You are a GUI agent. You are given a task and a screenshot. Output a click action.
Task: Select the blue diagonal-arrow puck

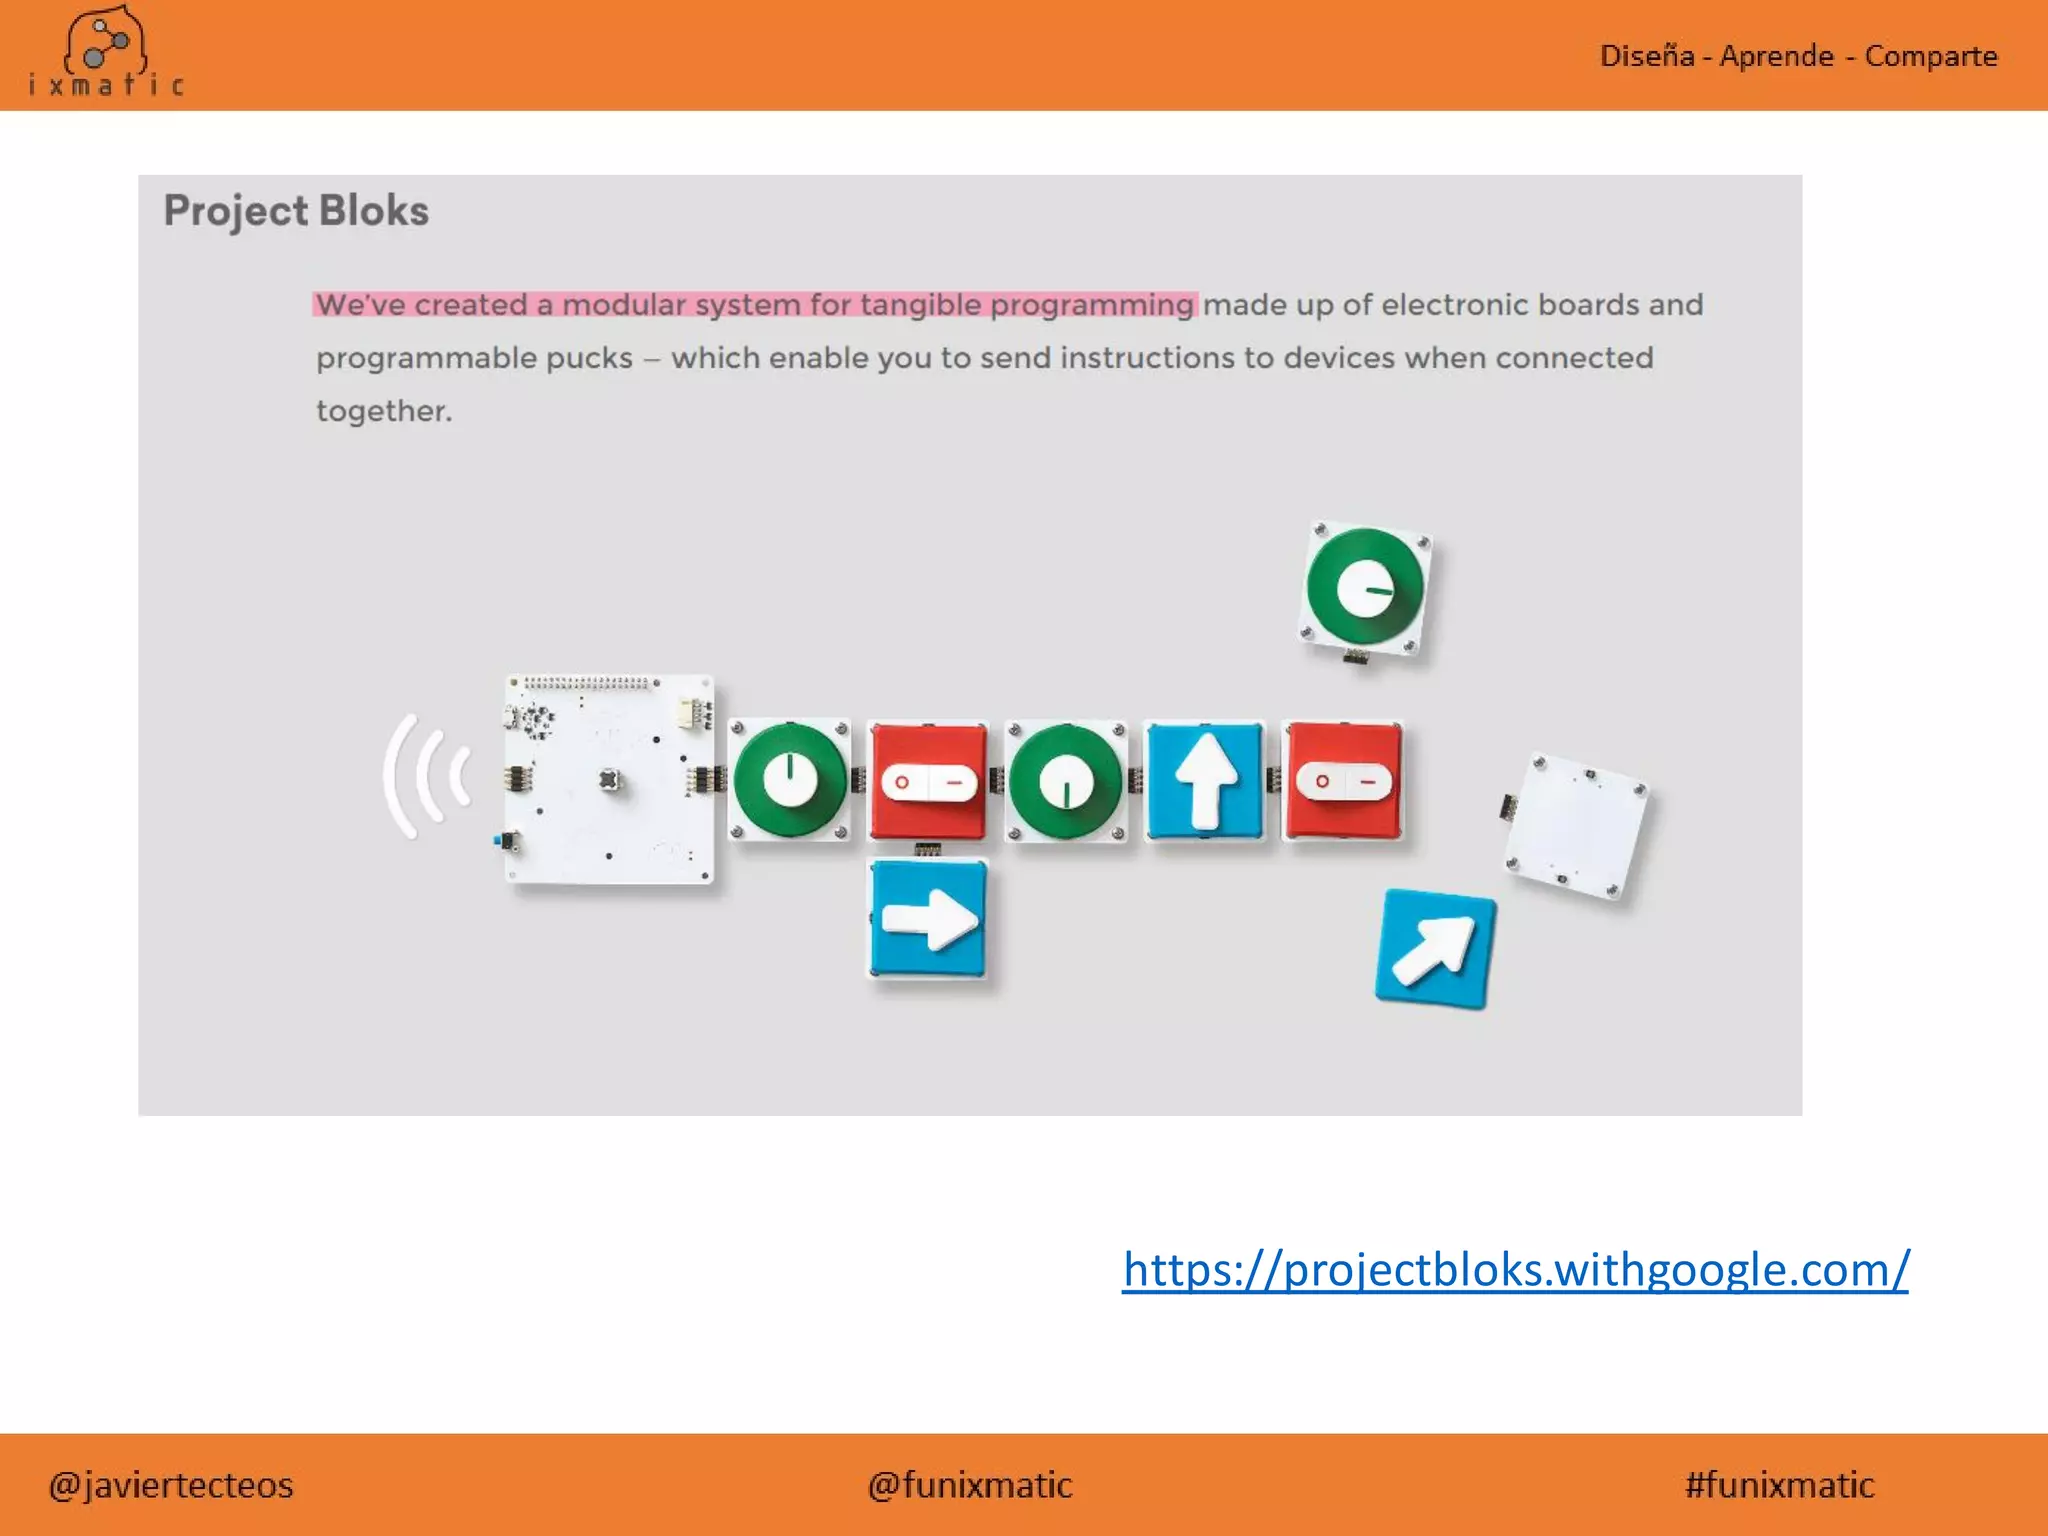click(1435, 949)
